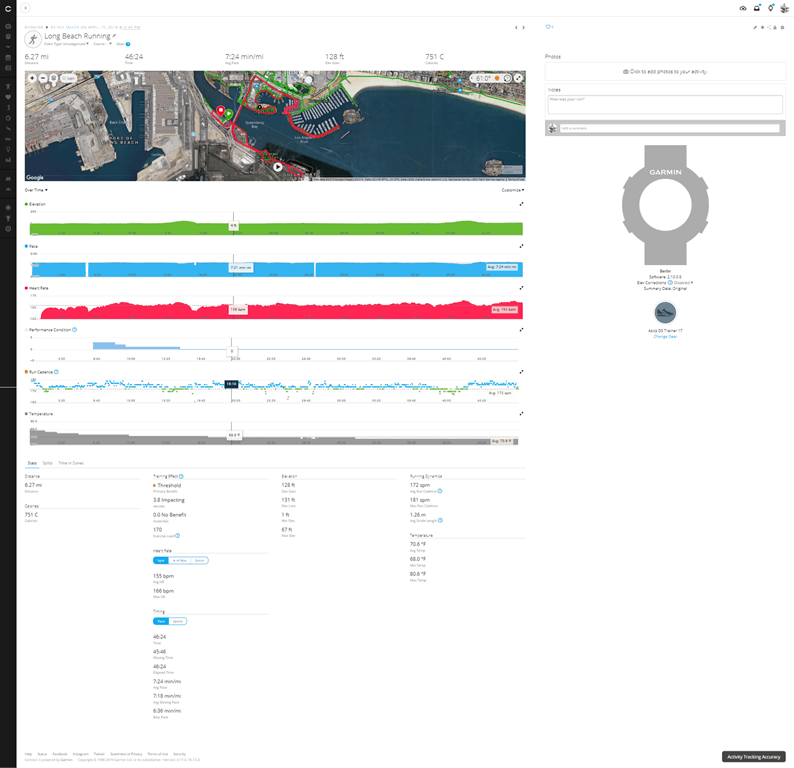The height and width of the screenshot is (768, 794).
Task: Open the Over Time dropdown
Action: [36, 190]
